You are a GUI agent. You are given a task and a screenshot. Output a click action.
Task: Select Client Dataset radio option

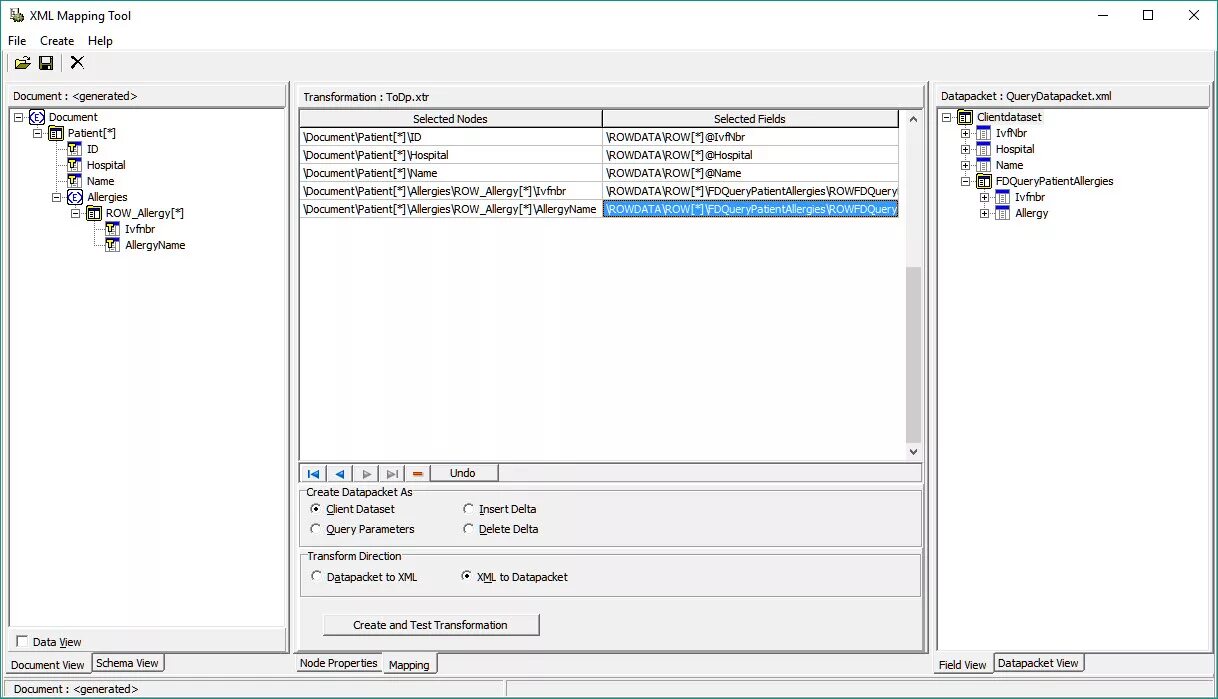pyautogui.click(x=316, y=509)
